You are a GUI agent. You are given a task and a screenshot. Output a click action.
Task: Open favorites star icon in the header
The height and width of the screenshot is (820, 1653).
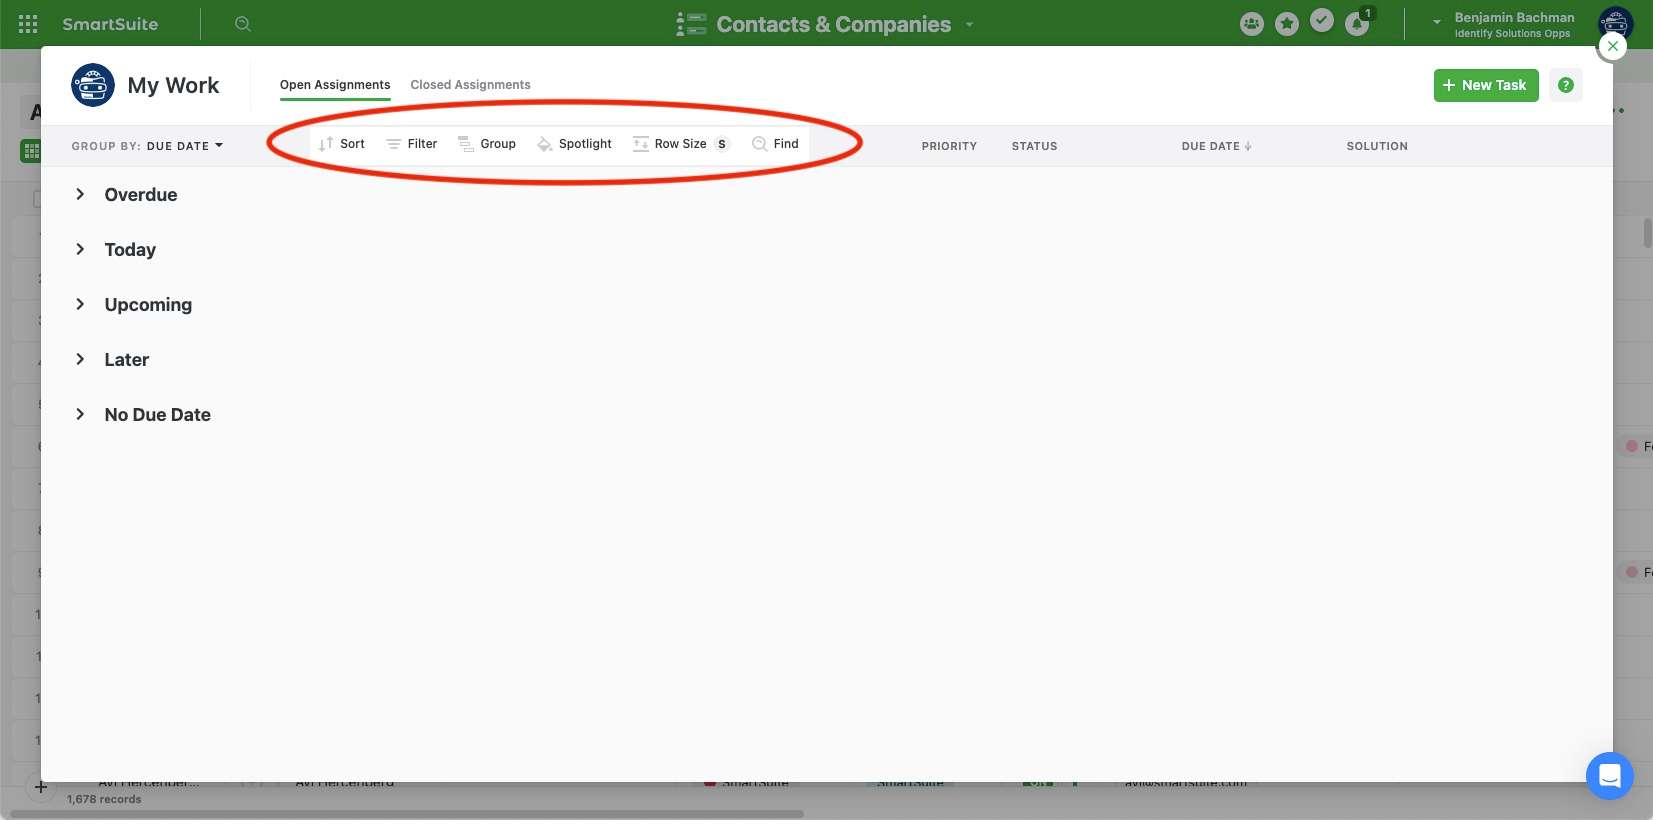tap(1287, 24)
